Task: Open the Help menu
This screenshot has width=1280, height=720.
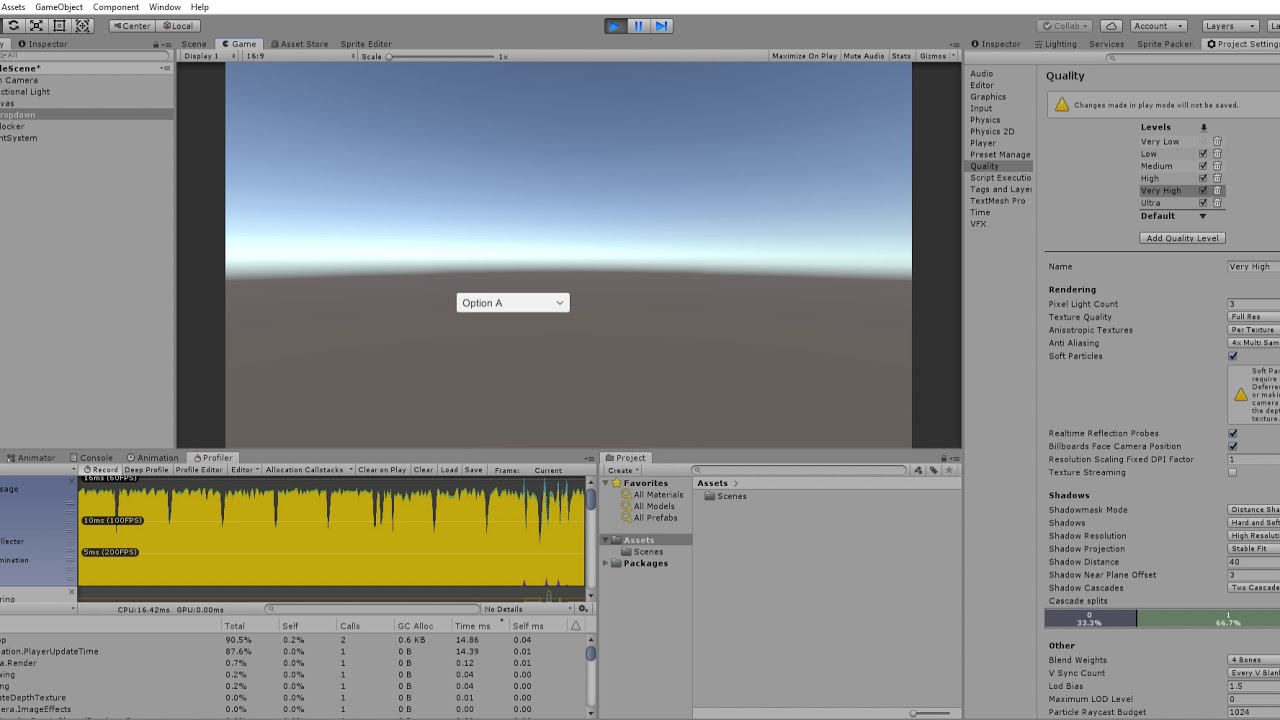Action: (x=200, y=7)
